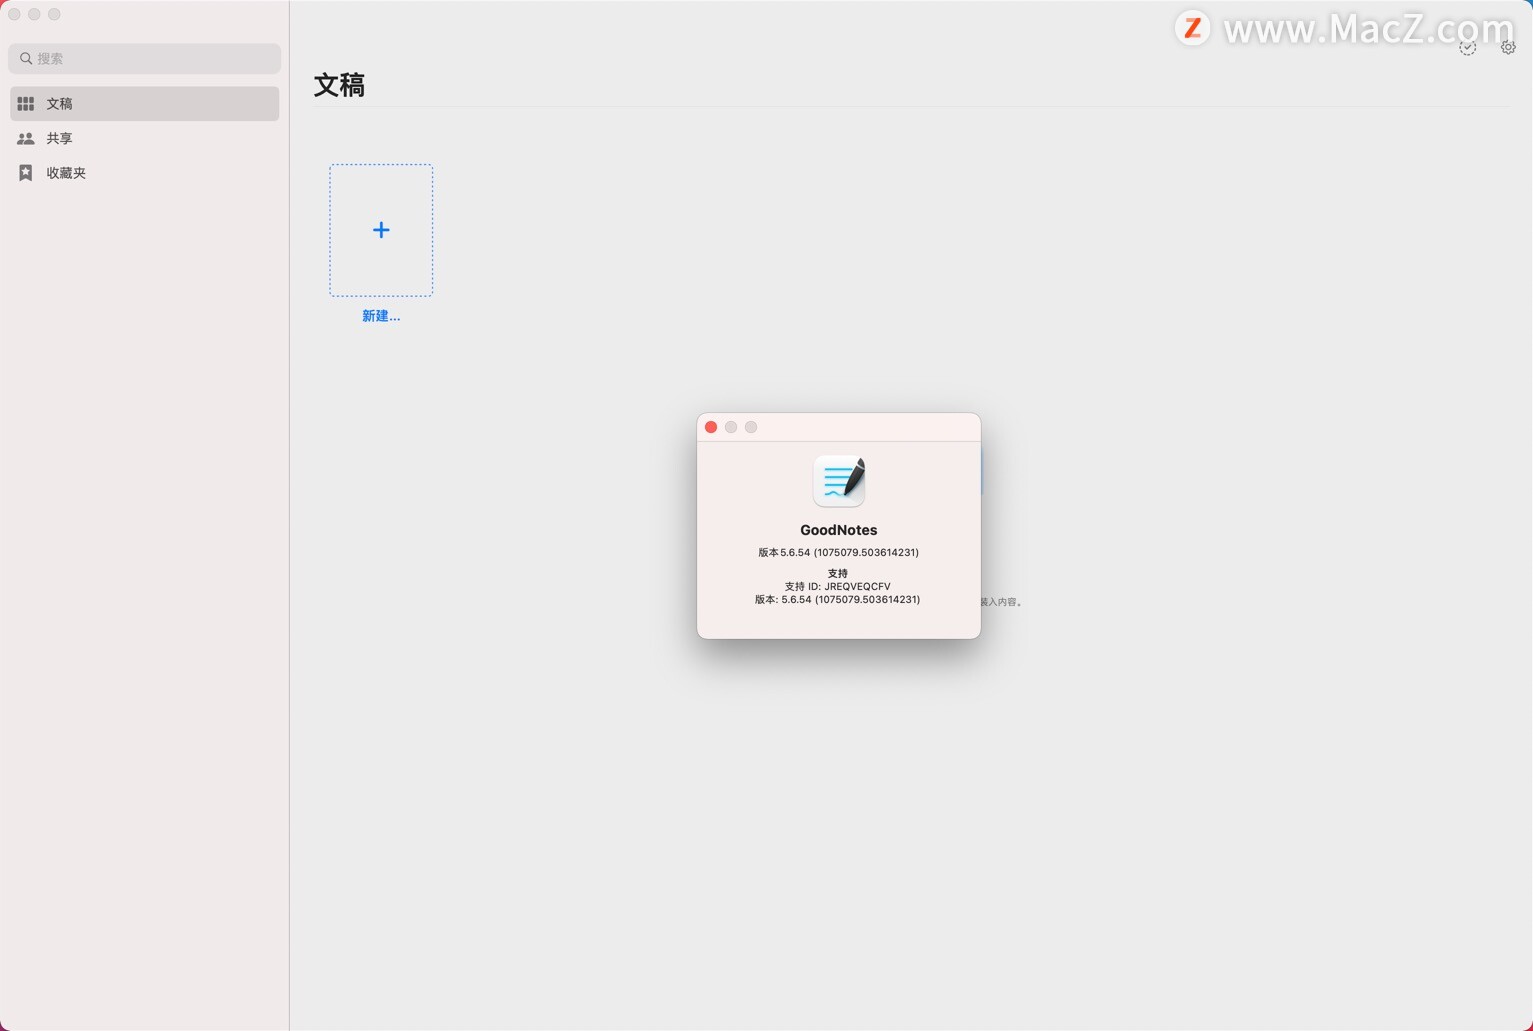Click the main window's red close button
1533x1031 pixels.
(x=14, y=14)
